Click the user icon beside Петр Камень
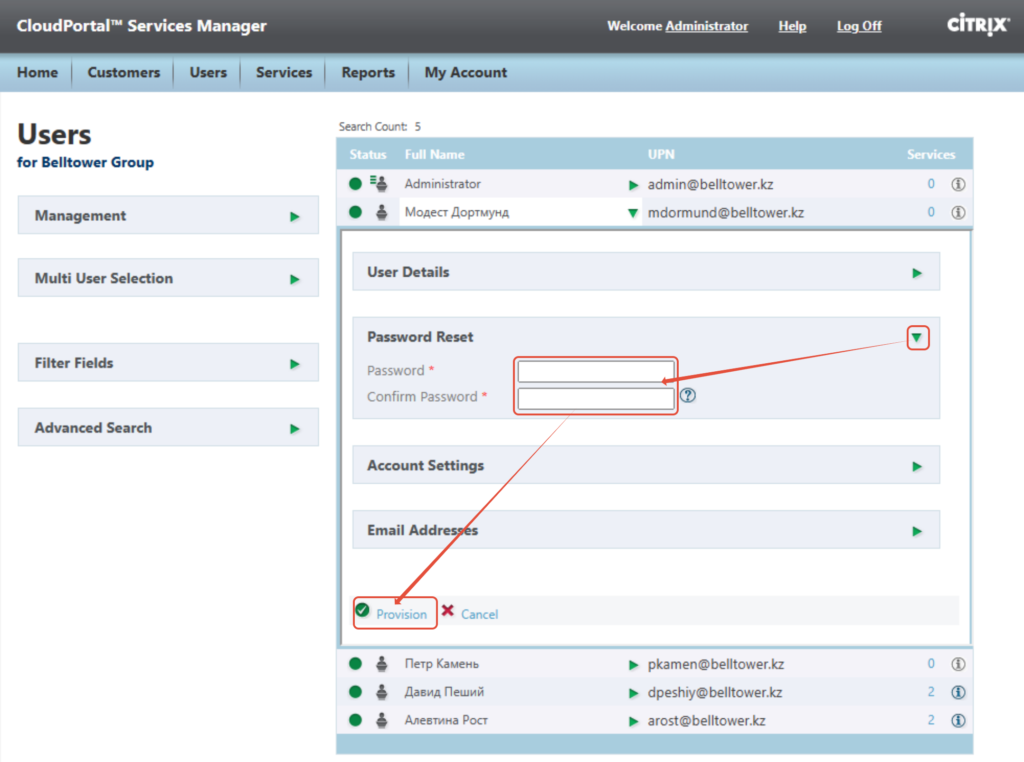 point(382,664)
